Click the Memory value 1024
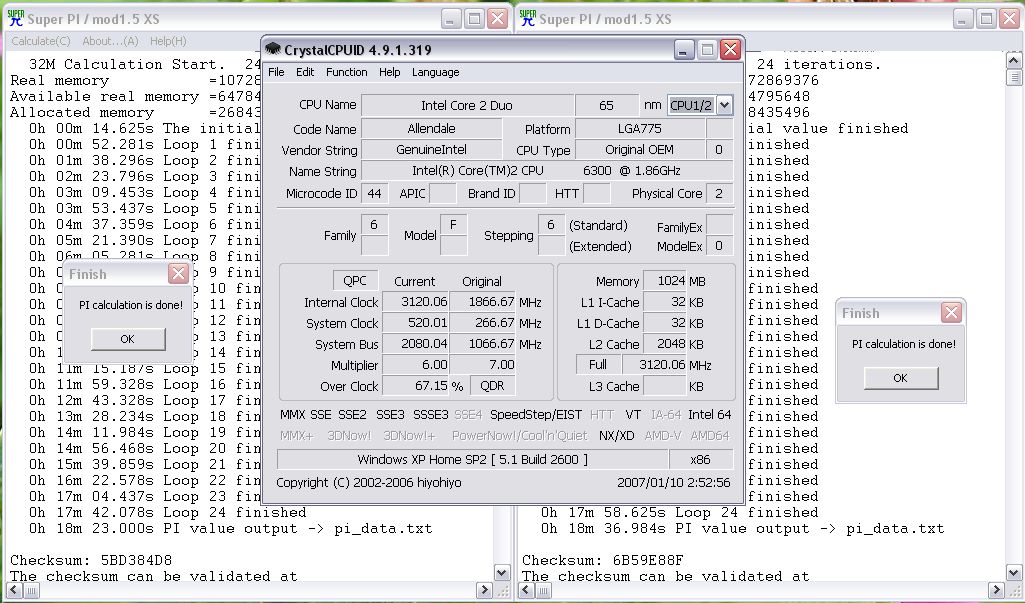Image resolution: width=1025 pixels, height=603 pixels. (x=665, y=281)
